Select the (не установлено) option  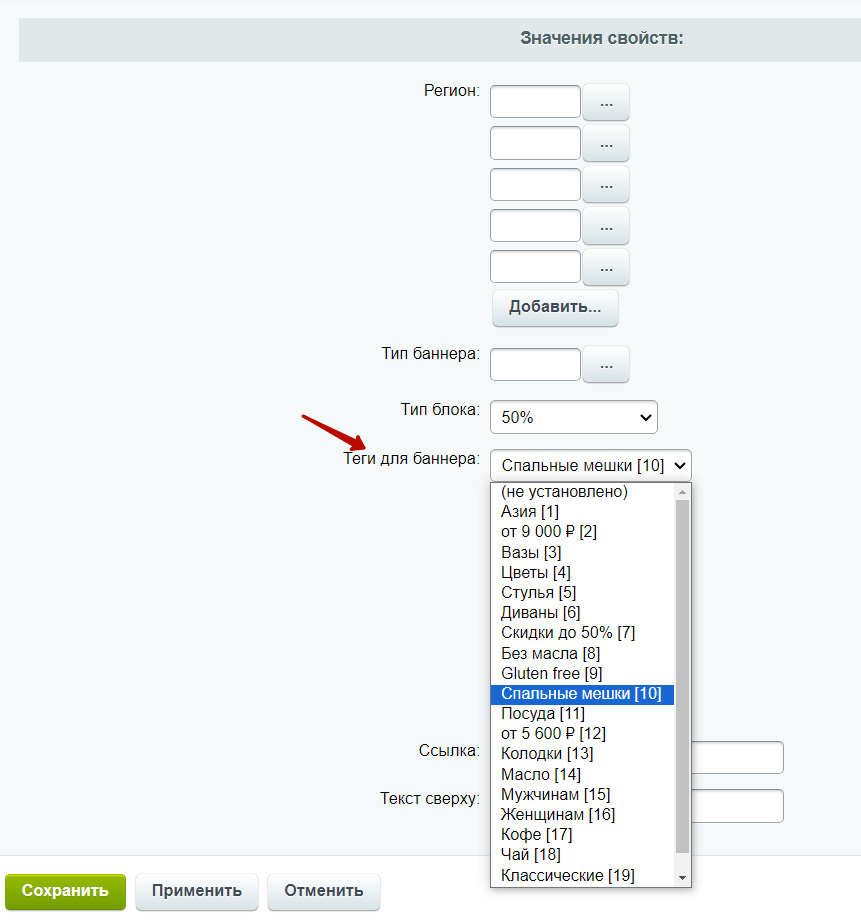[564, 492]
